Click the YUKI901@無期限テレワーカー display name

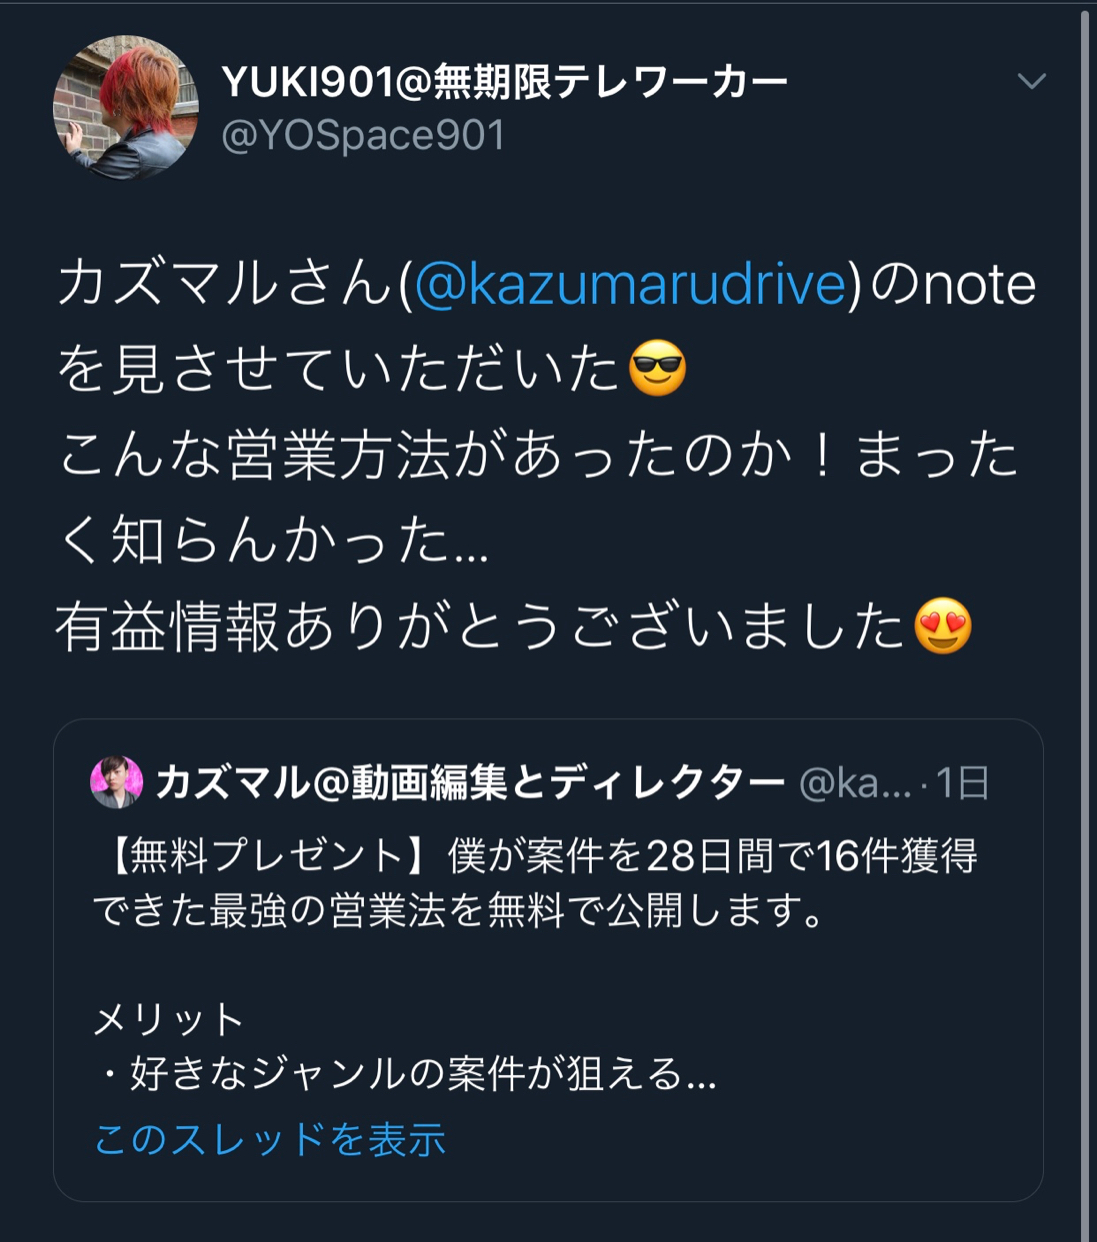coord(504,81)
